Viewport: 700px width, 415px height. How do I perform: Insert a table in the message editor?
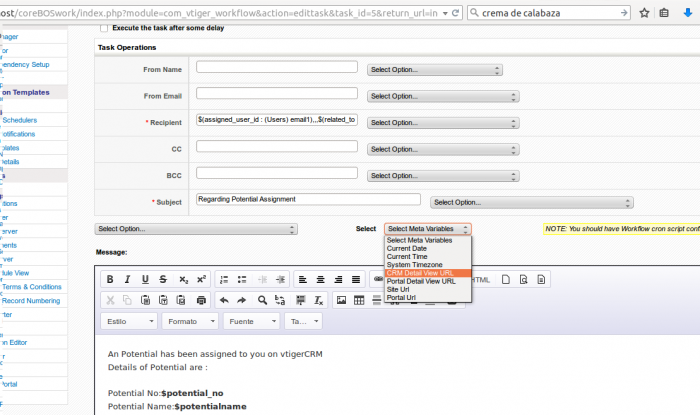point(358,300)
